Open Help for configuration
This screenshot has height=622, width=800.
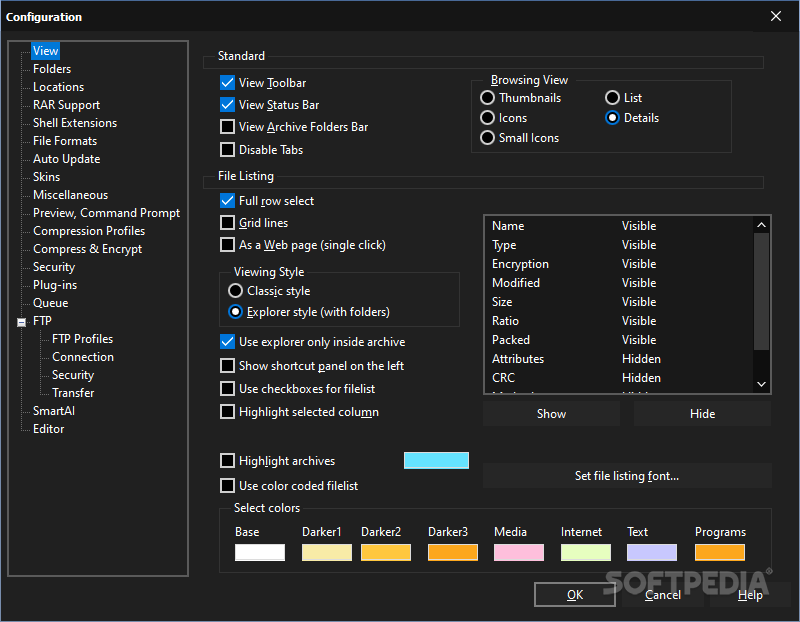pos(750,594)
